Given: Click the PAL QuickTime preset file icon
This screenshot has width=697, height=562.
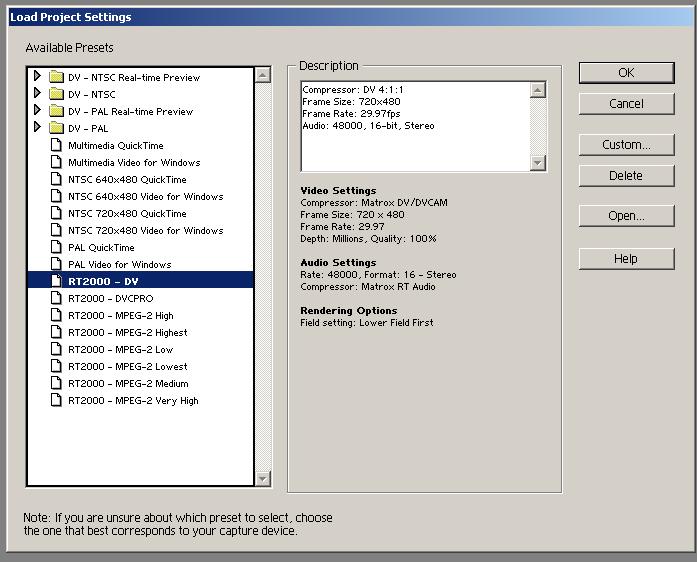Looking at the screenshot, I should [57, 247].
